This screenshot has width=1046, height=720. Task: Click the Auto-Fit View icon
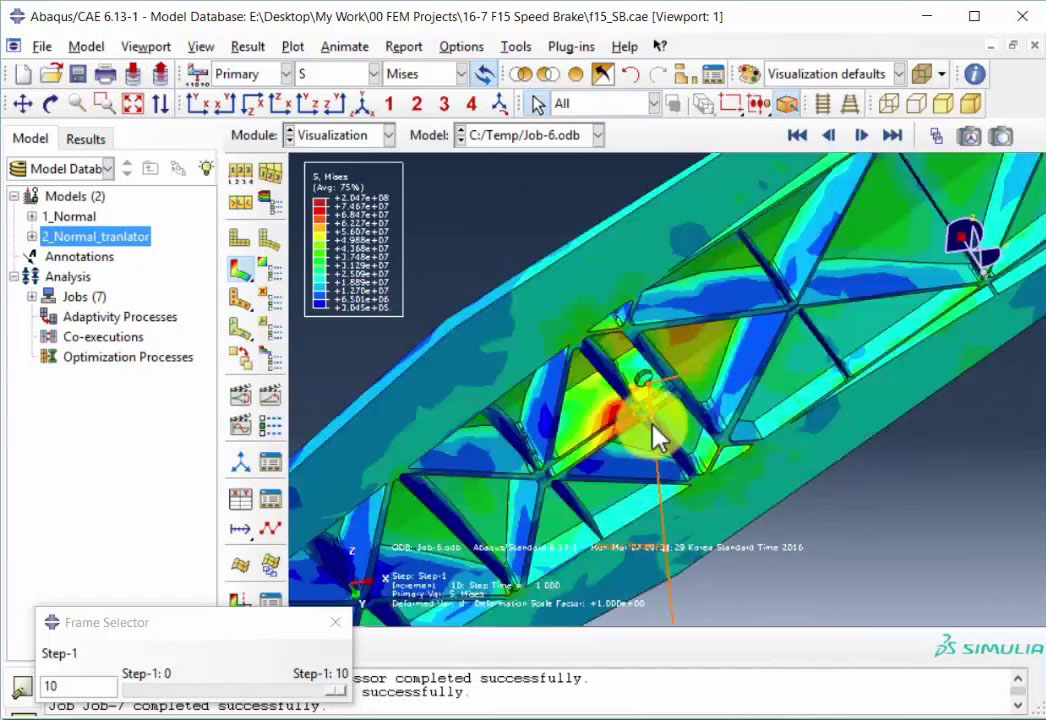coord(133,103)
